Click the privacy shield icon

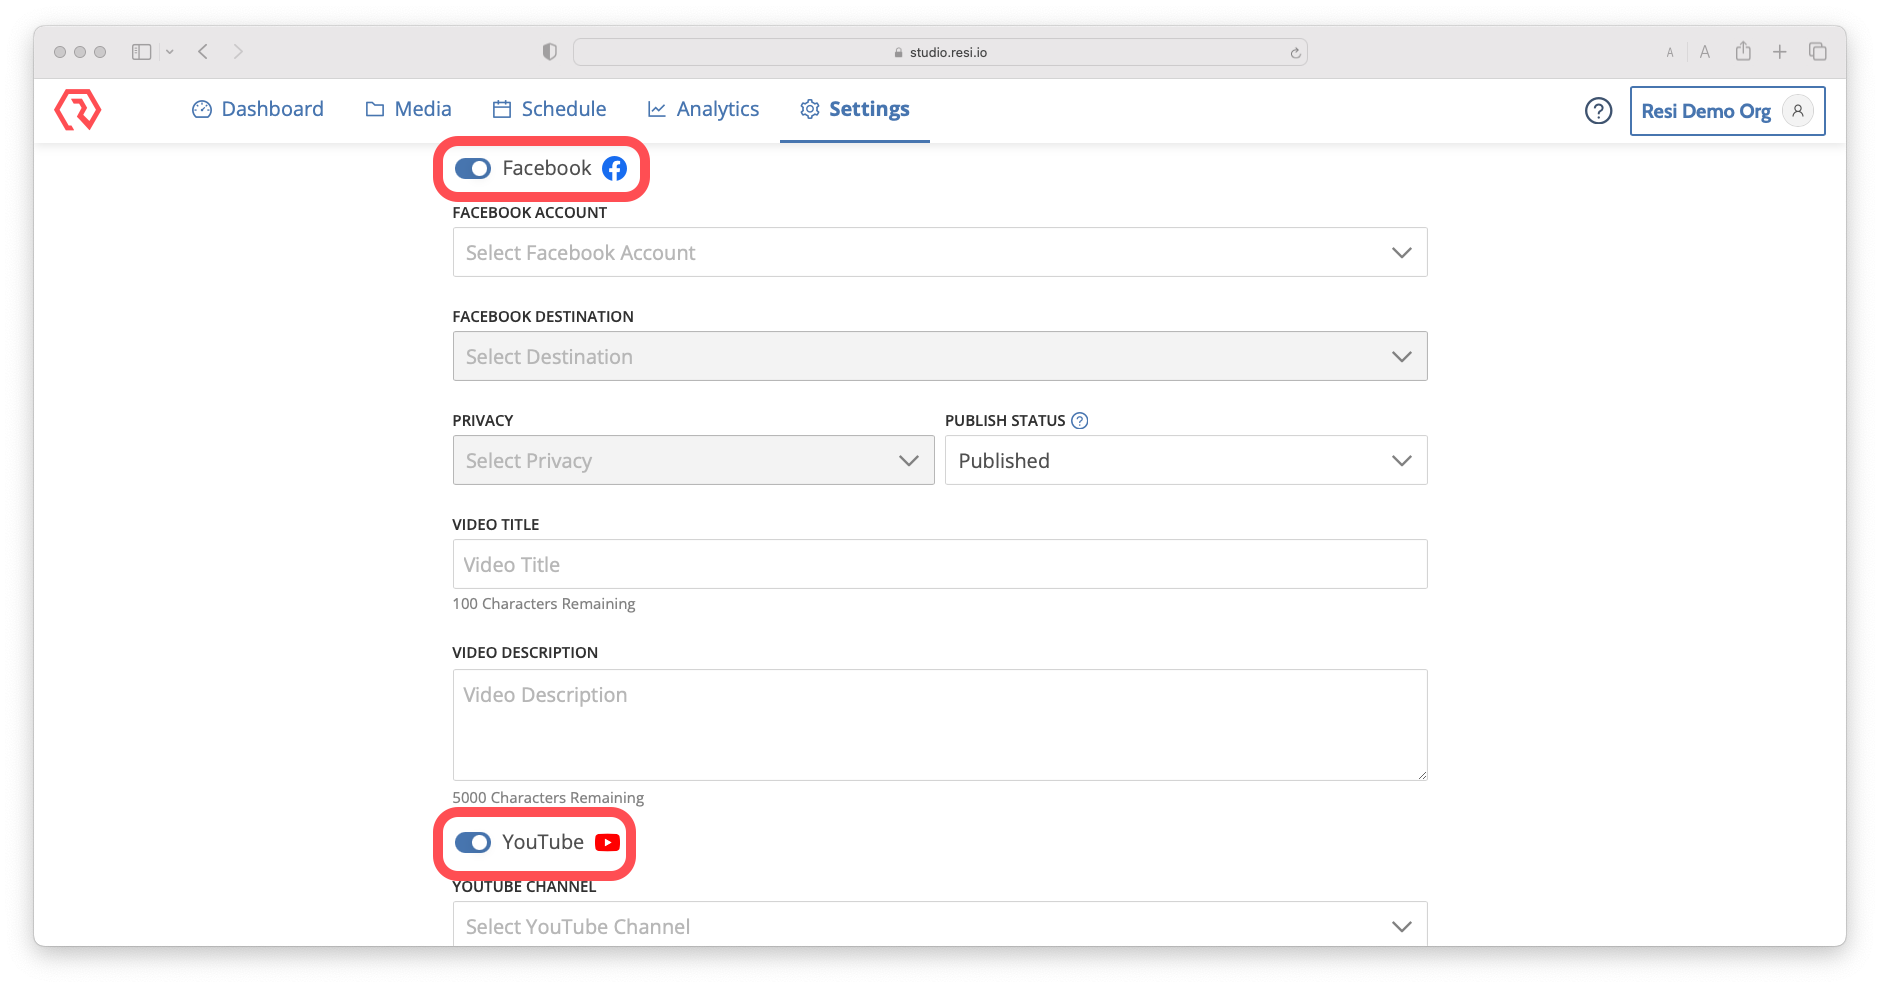tap(549, 52)
